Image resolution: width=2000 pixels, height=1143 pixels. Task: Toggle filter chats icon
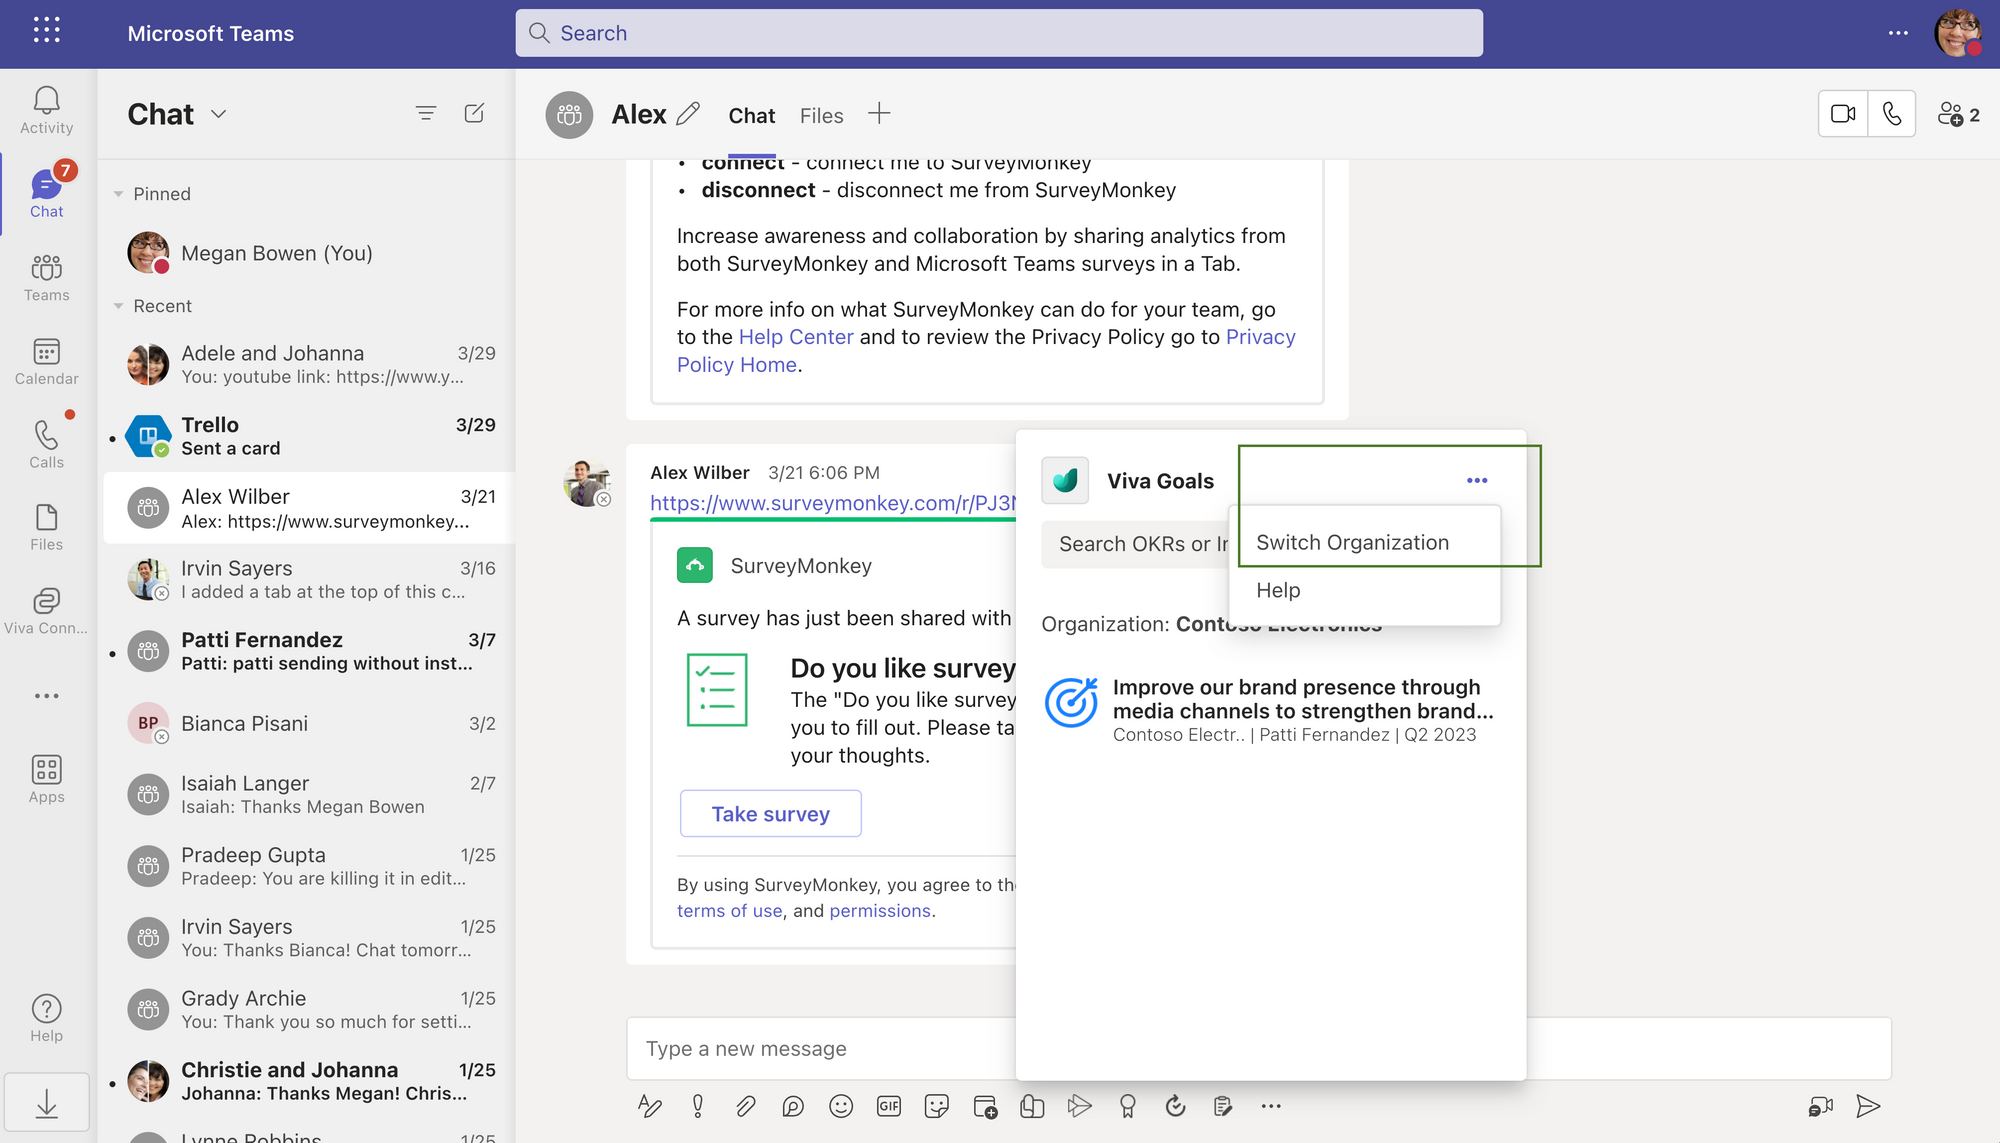click(x=426, y=113)
